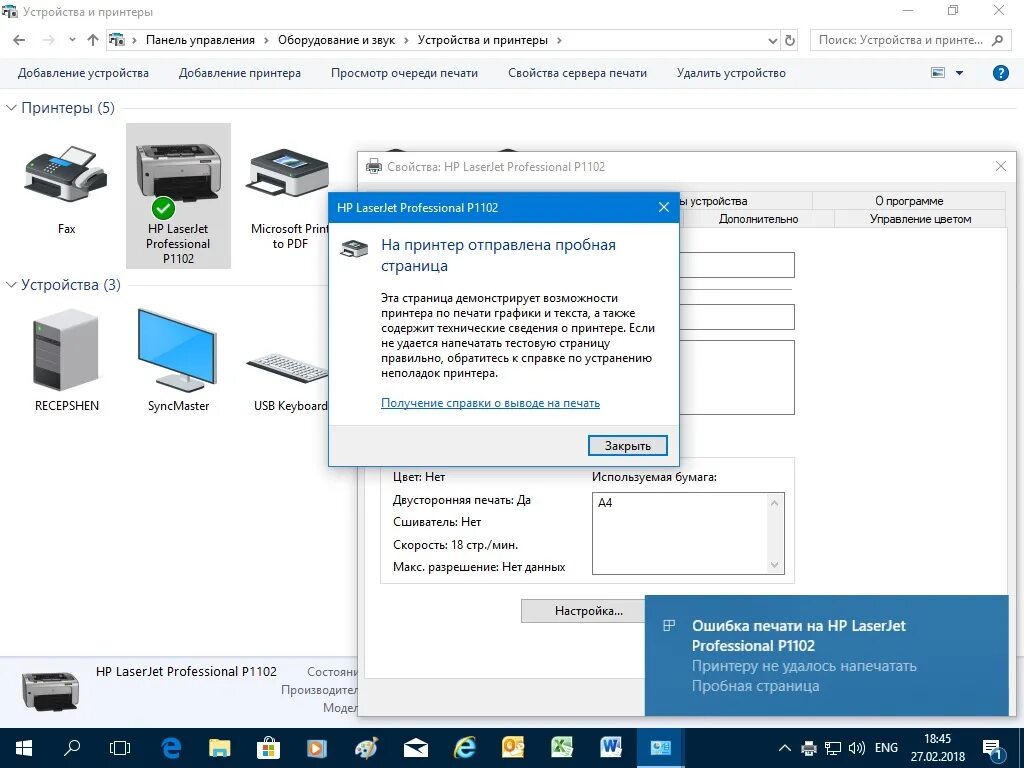Viewport: 1024px width, 768px height.
Task: Collapse the Принтеры (5) group
Action: click(x=11, y=108)
